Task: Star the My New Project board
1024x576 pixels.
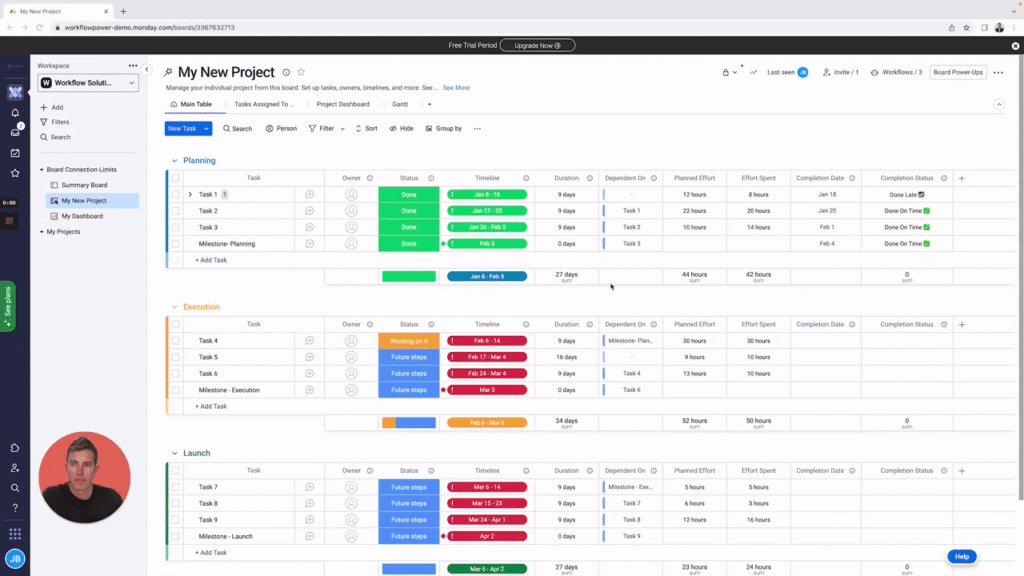Action: (x=301, y=72)
